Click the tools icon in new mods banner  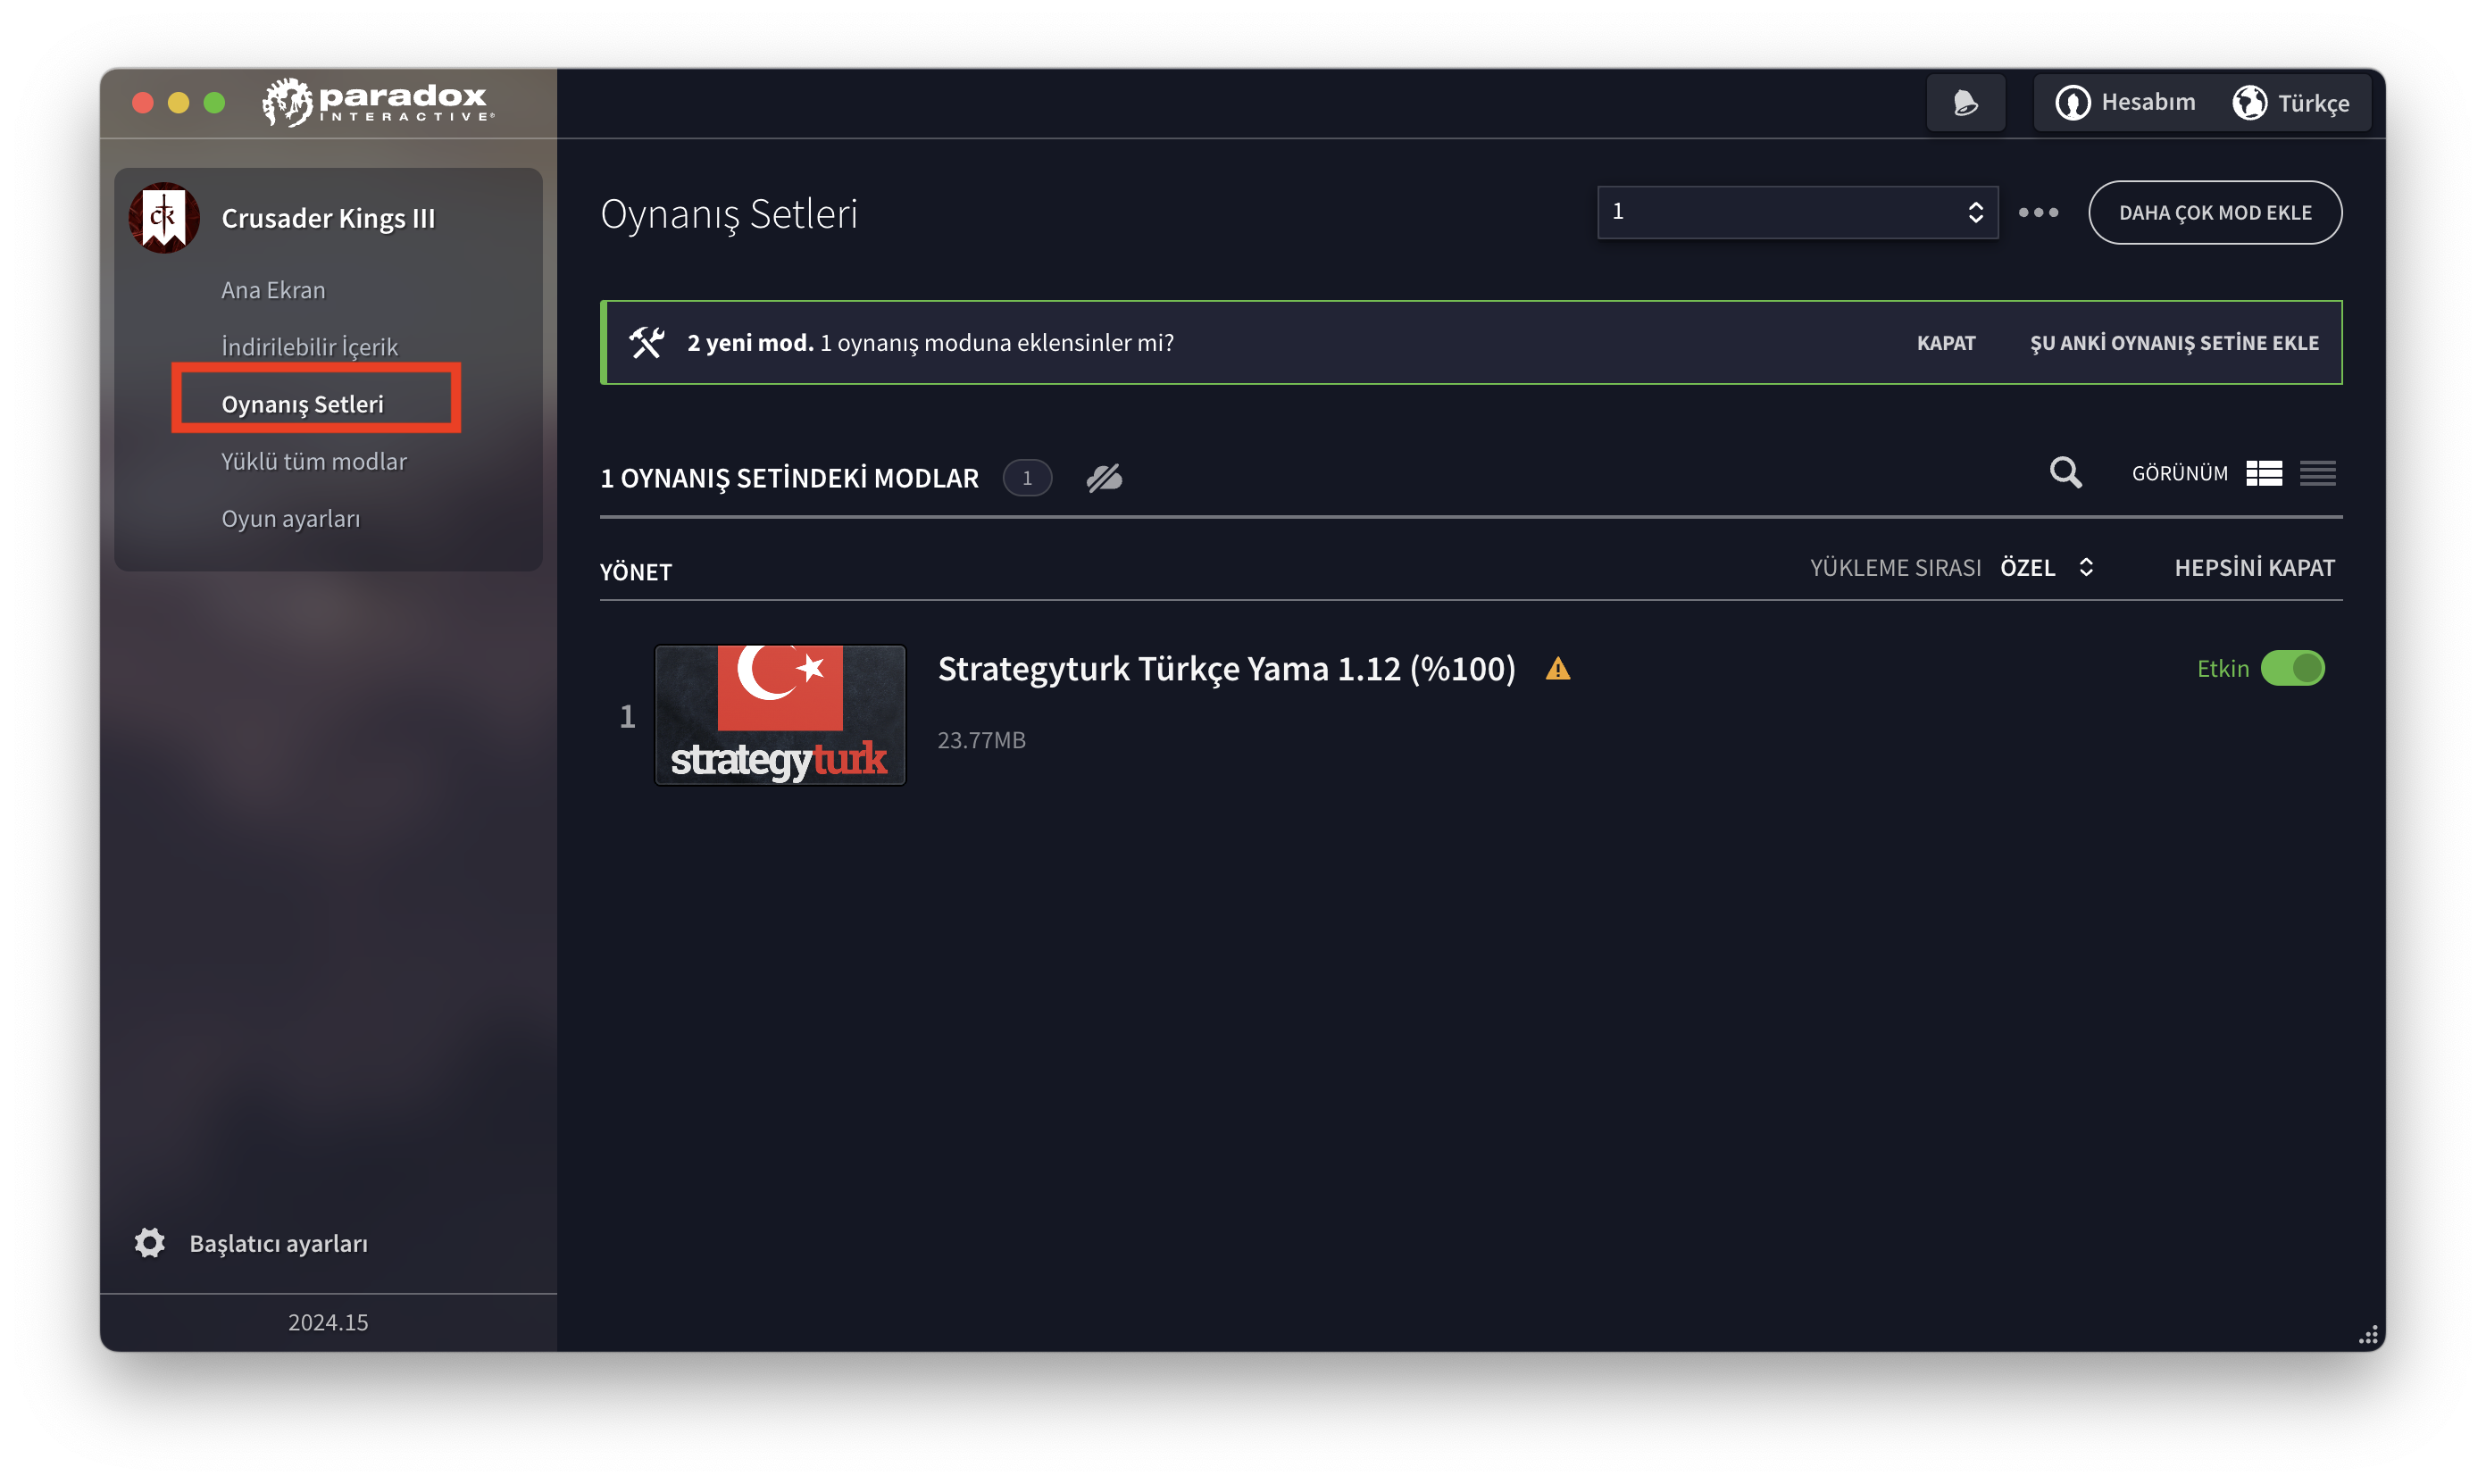tap(647, 343)
